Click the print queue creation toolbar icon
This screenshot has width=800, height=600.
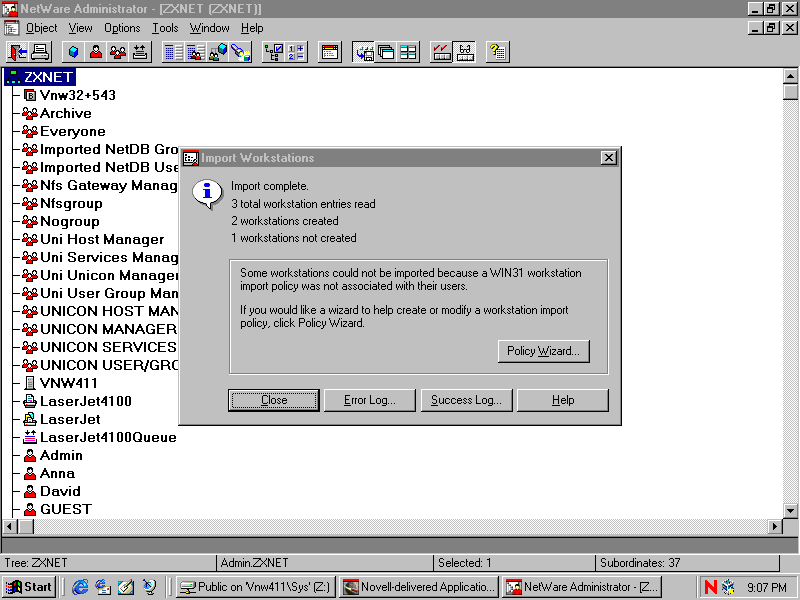coord(140,52)
